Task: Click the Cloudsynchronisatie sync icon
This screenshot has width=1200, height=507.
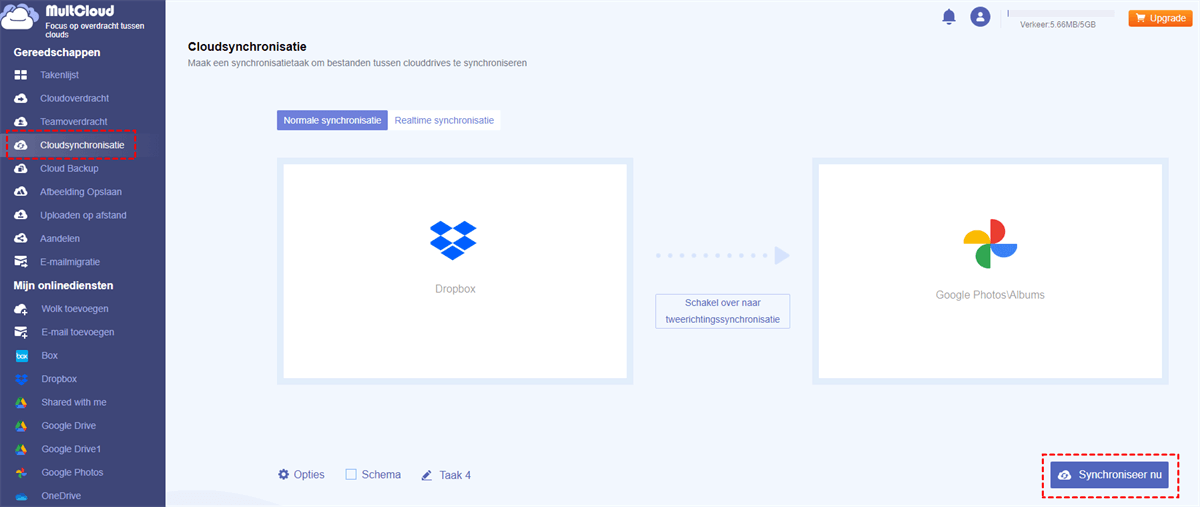Action: pos(21,145)
